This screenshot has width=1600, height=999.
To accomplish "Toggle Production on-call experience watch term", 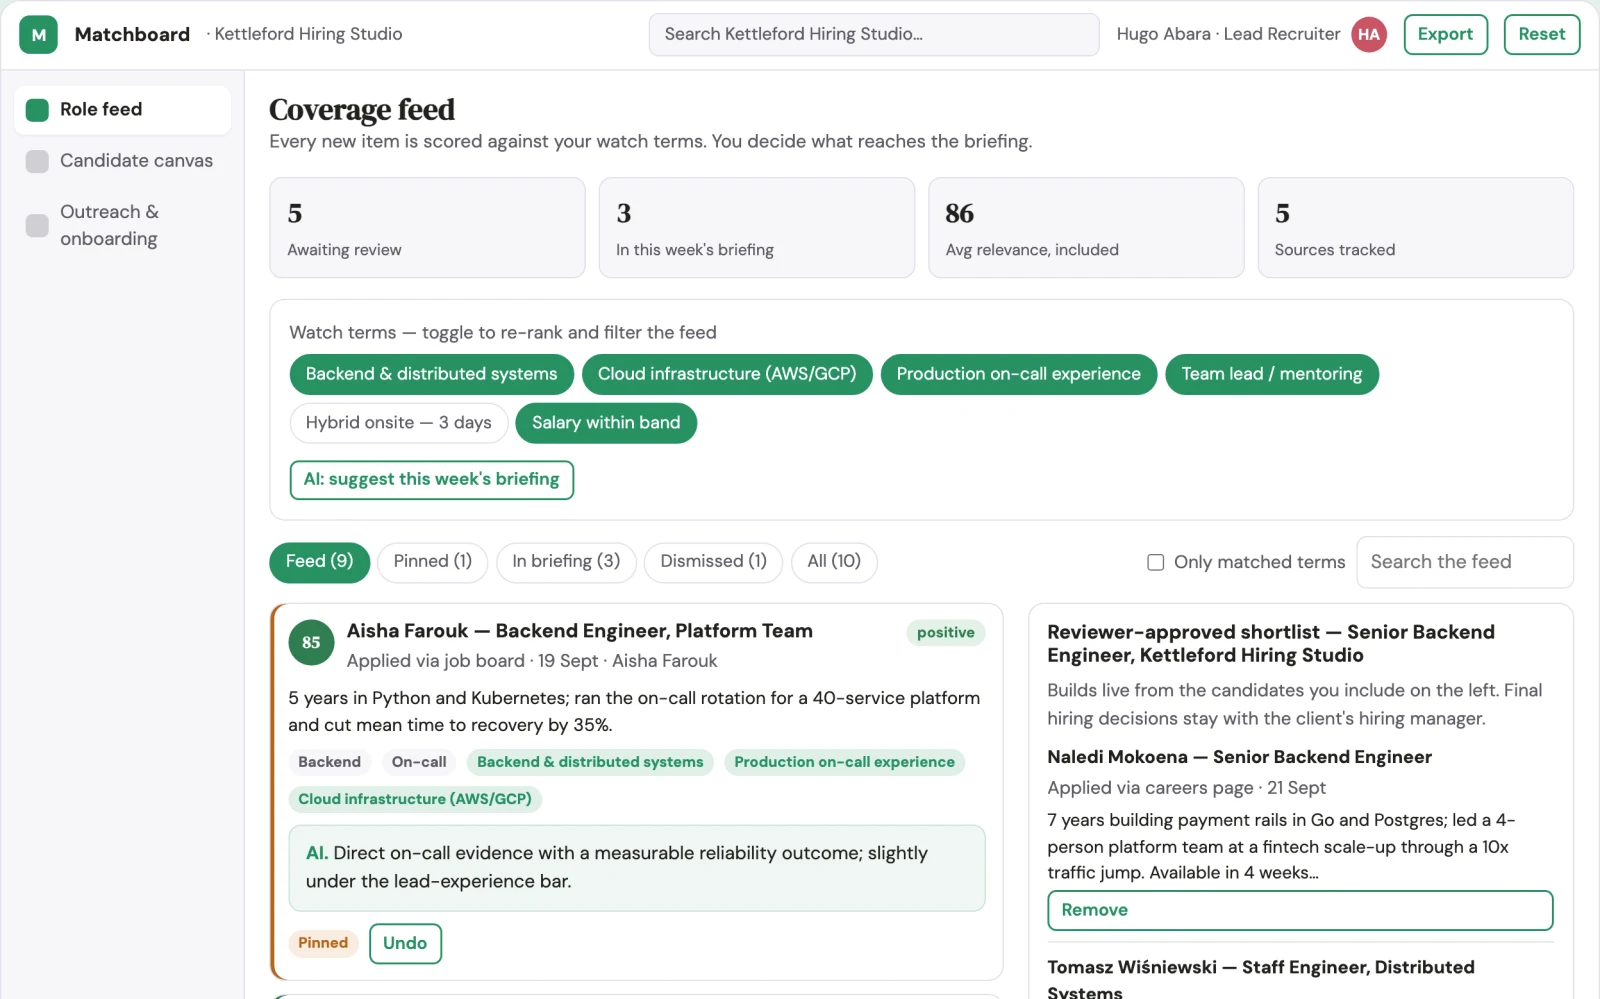I will [1018, 374].
